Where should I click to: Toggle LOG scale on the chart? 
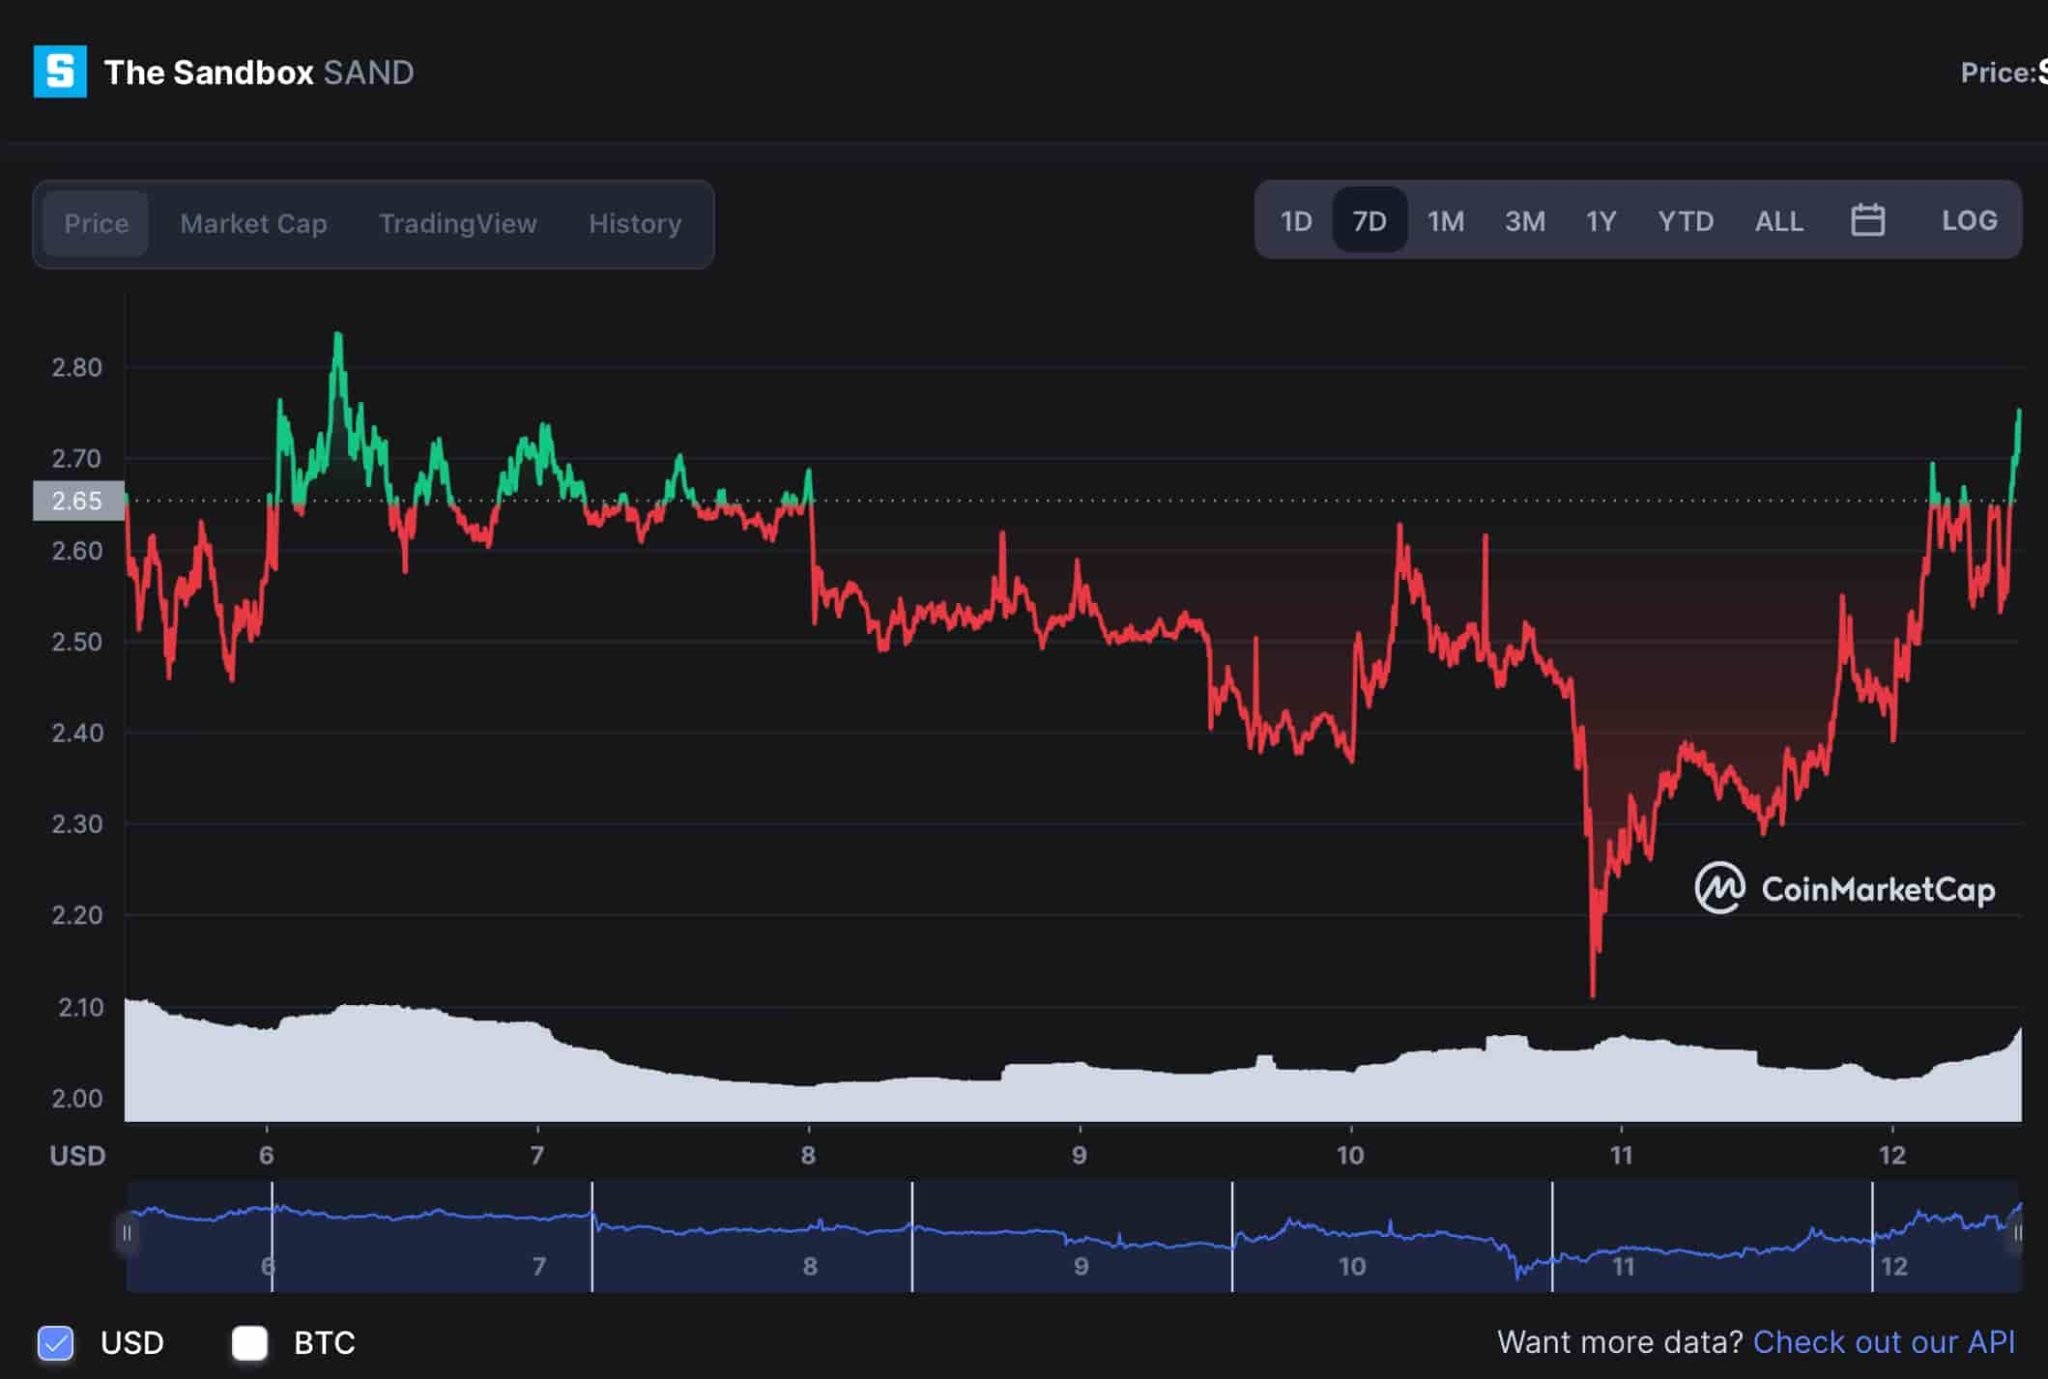click(1969, 220)
